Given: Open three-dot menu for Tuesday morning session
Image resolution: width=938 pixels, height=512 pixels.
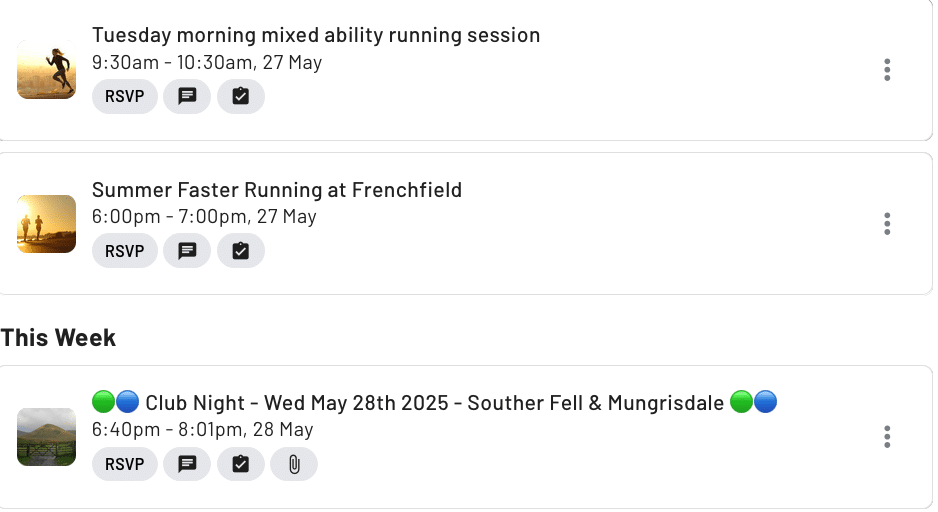Looking at the screenshot, I should click(887, 70).
